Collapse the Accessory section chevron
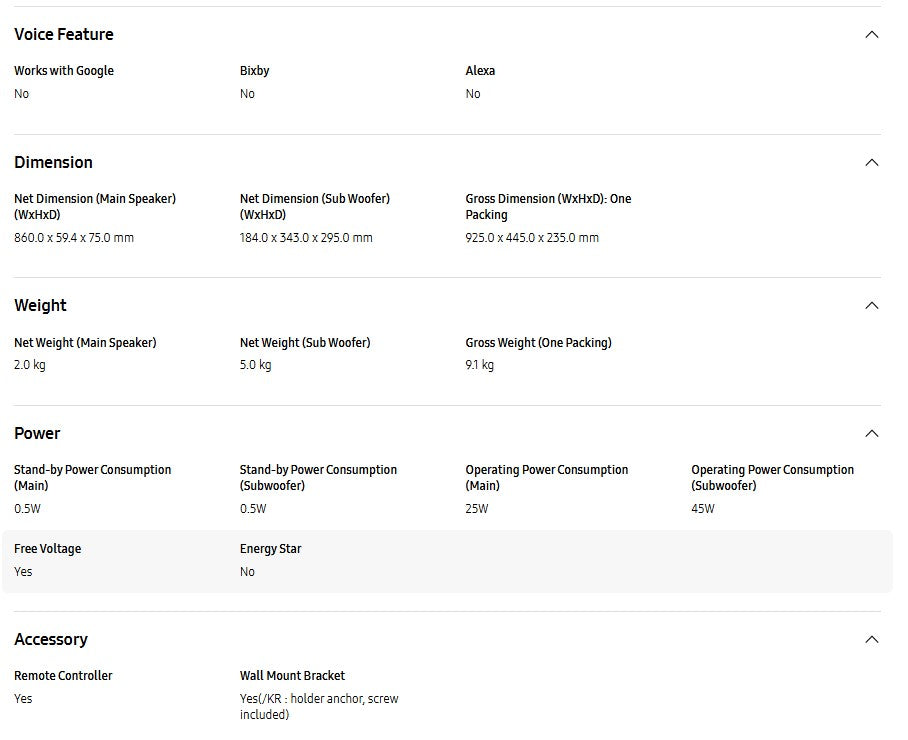 [871, 640]
